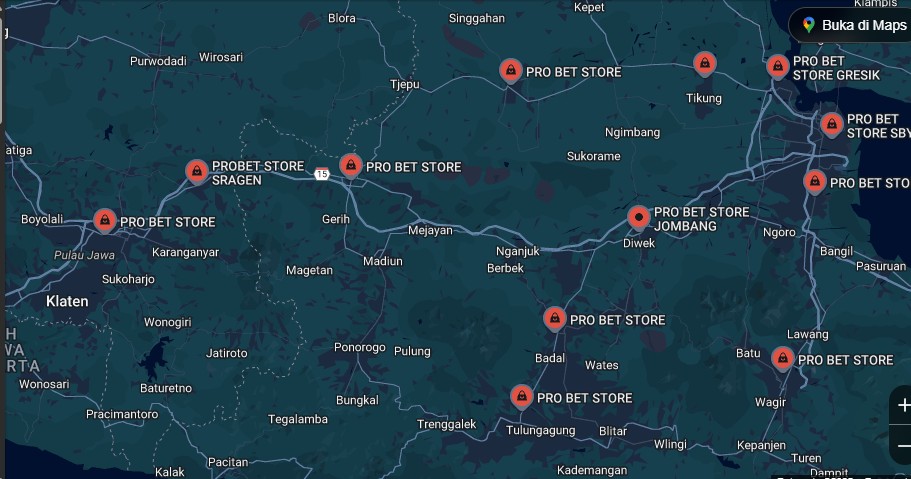
Task: Click the Klaten city label
Action: click(x=67, y=301)
